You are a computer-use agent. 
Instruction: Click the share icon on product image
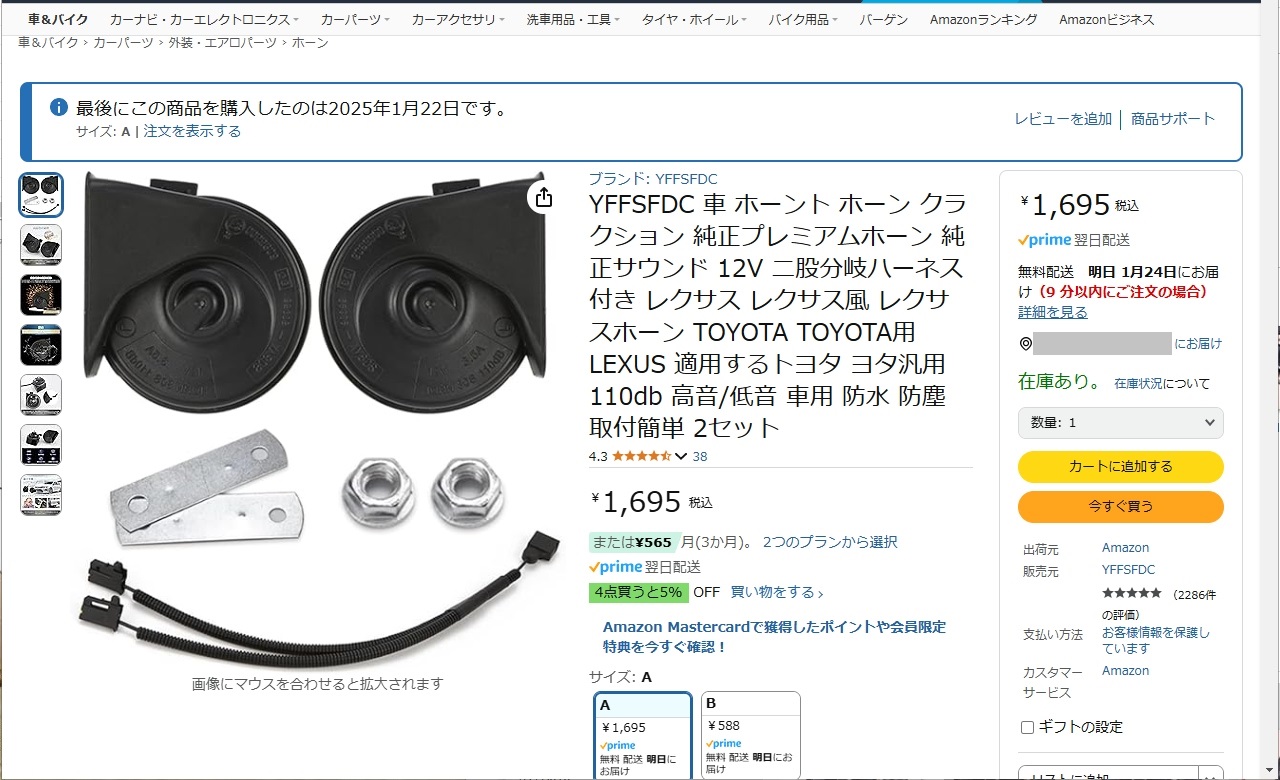543,198
